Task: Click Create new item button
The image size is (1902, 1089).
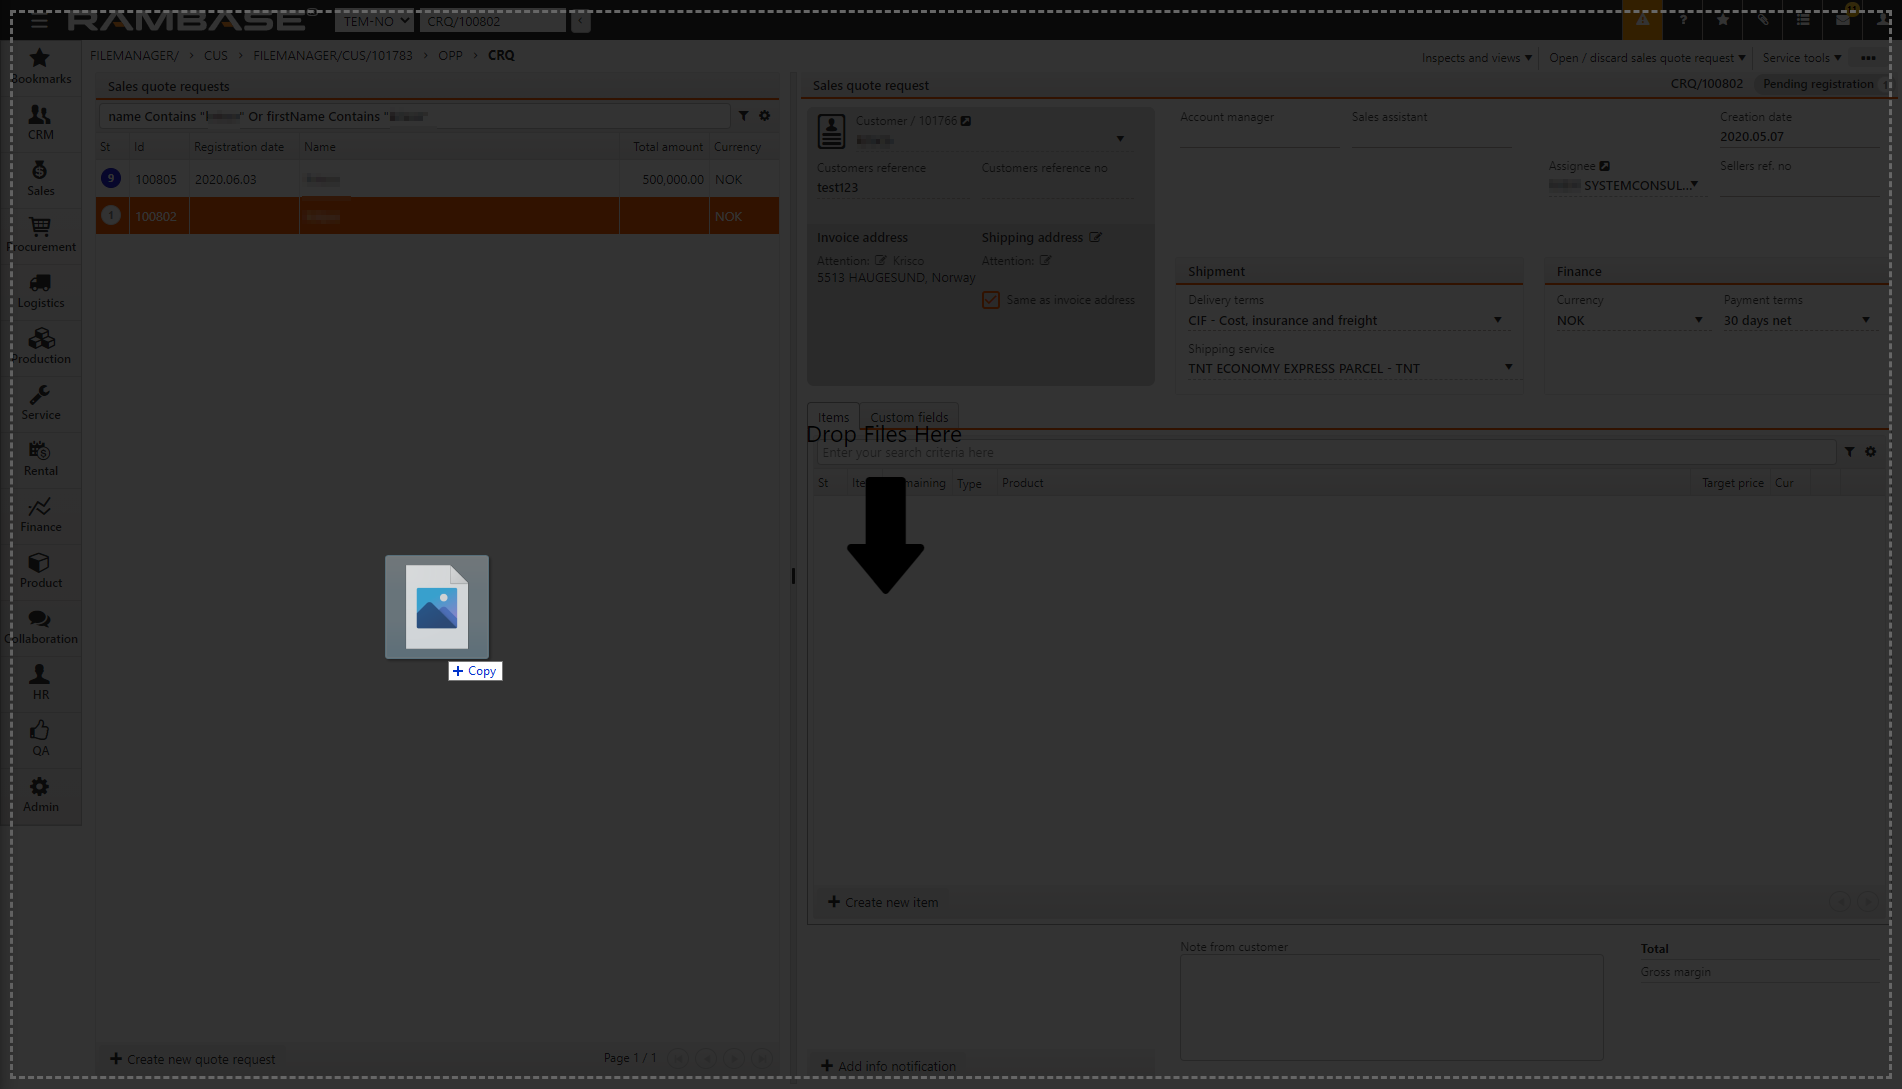Action: click(883, 902)
